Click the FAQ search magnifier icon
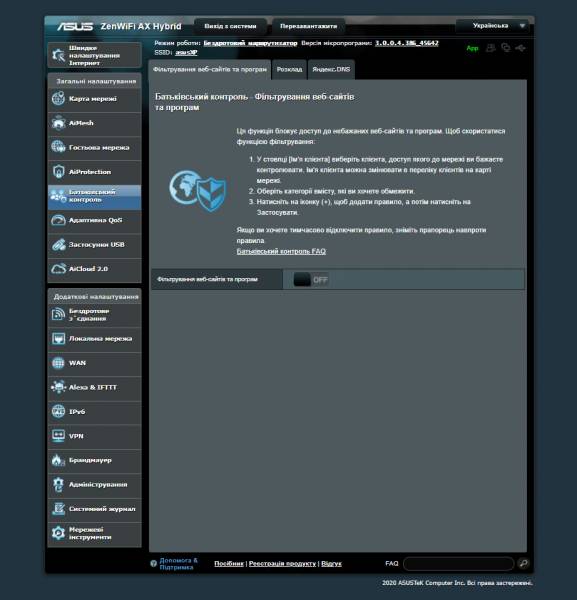 523,563
